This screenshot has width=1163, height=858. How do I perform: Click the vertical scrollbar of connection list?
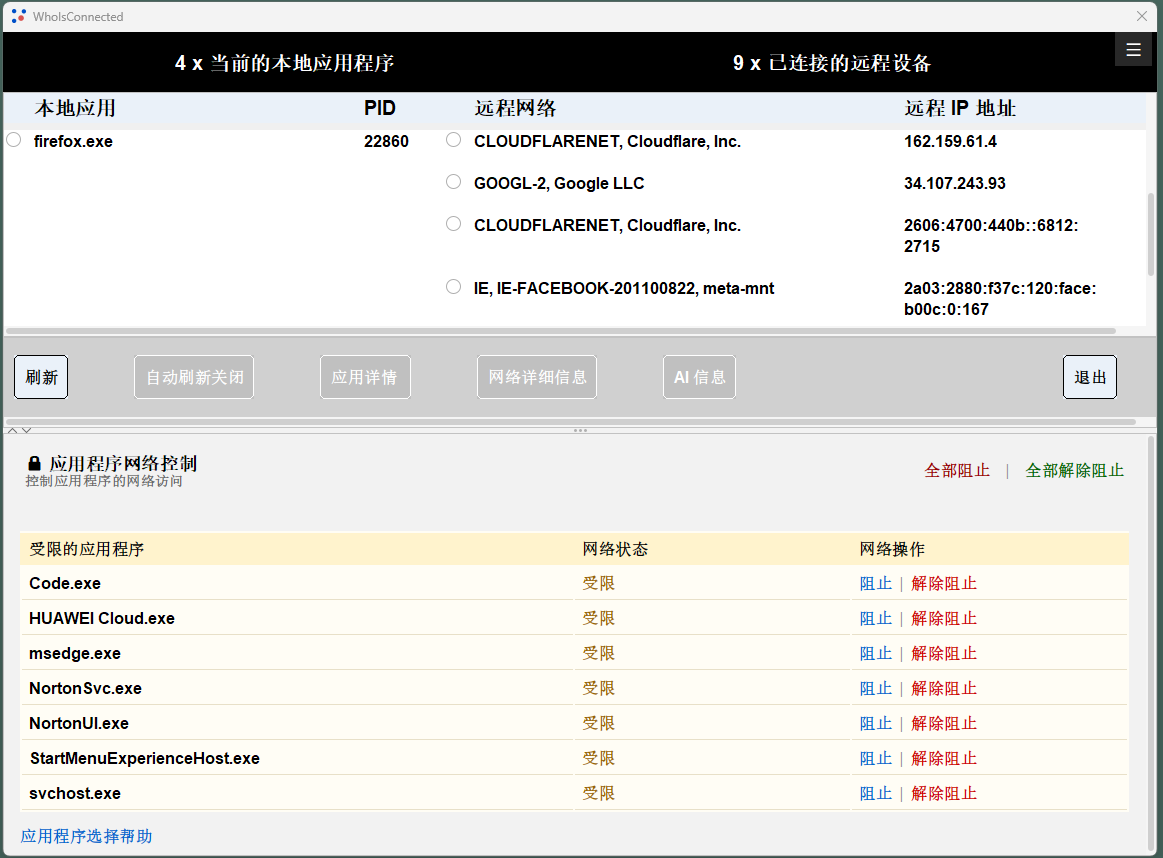tap(1151, 234)
